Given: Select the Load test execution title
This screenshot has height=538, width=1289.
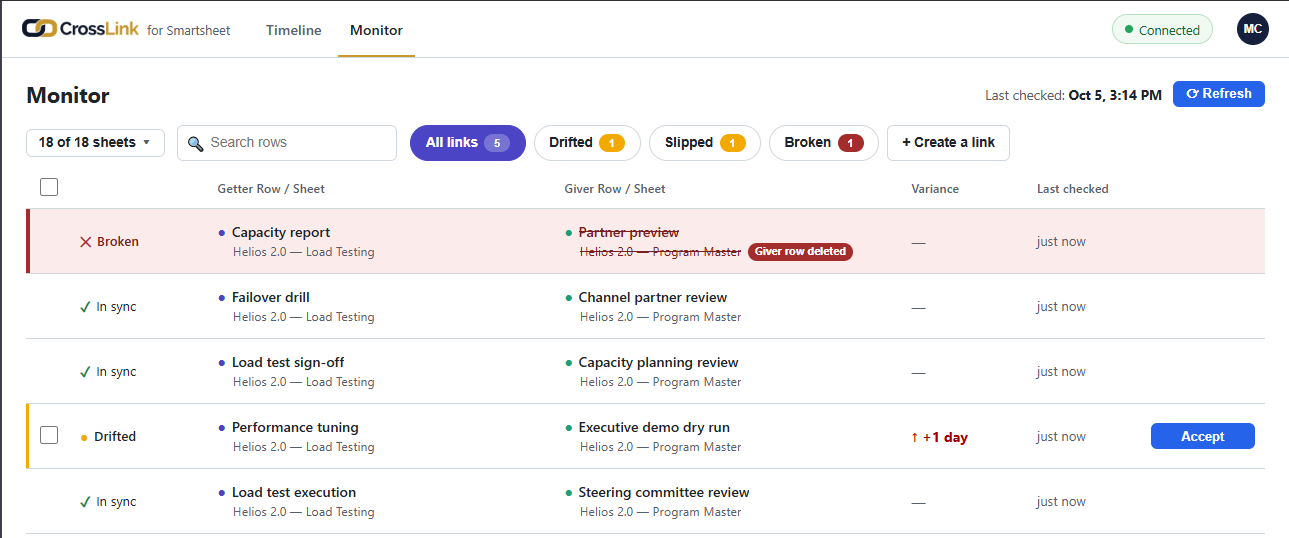Looking at the screenshot, I should click(x=294, y=492).
